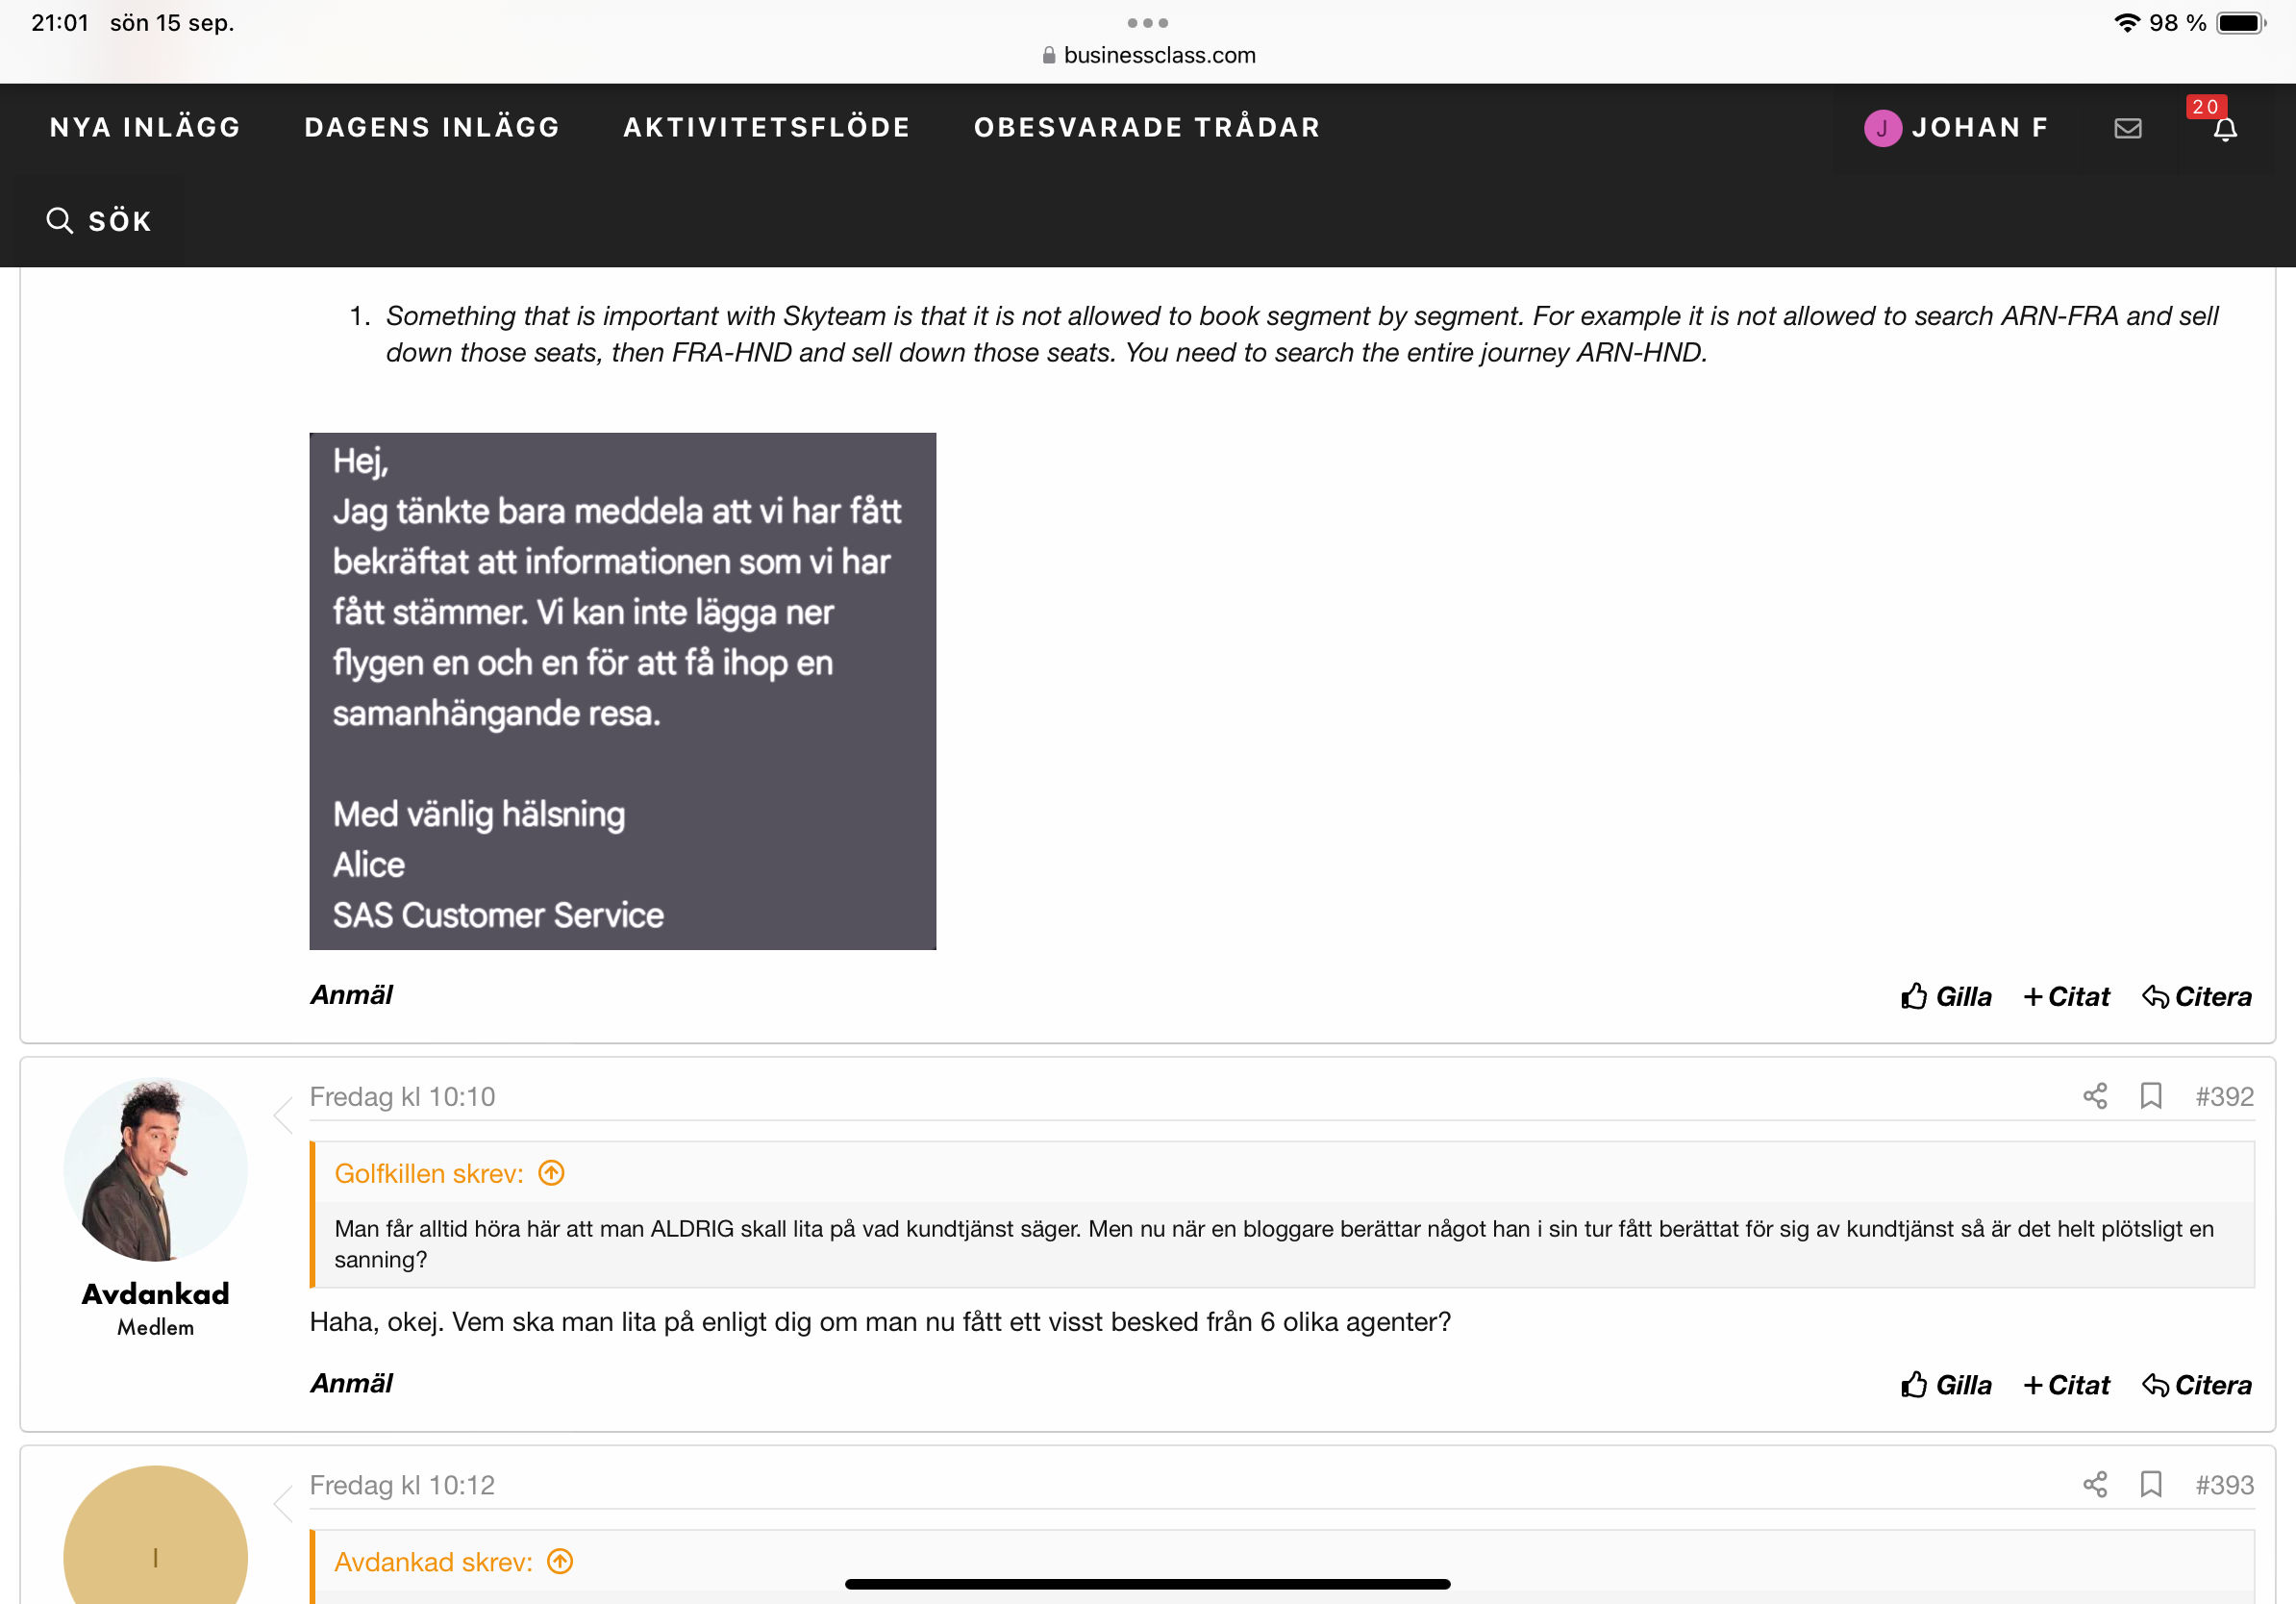The image size is (2296, 1604).
Task: Report Avdankad's post with Anmäl
Action: [x=351, y=1383]
